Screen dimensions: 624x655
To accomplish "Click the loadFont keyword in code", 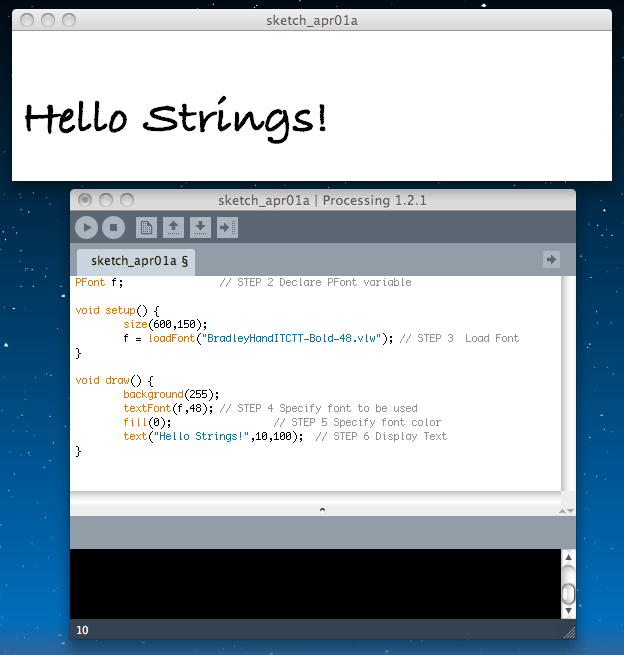I will coord(172,338).
